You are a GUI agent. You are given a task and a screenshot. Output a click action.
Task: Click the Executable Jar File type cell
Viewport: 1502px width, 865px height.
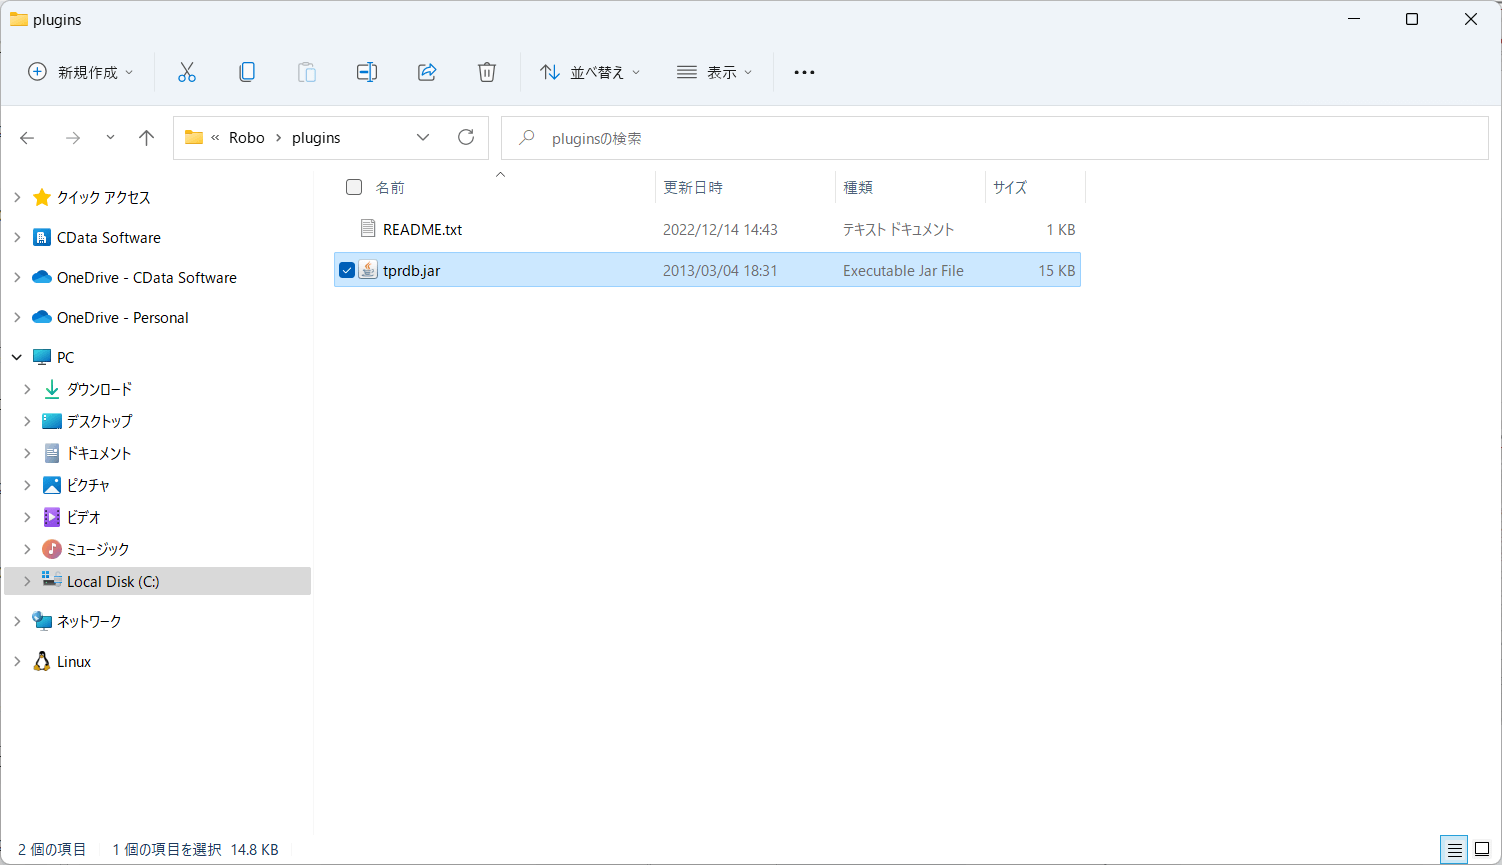coord(903,270)
